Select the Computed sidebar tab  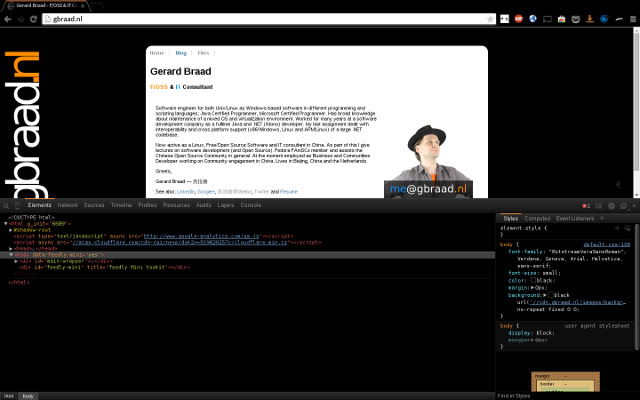[537, 218]
